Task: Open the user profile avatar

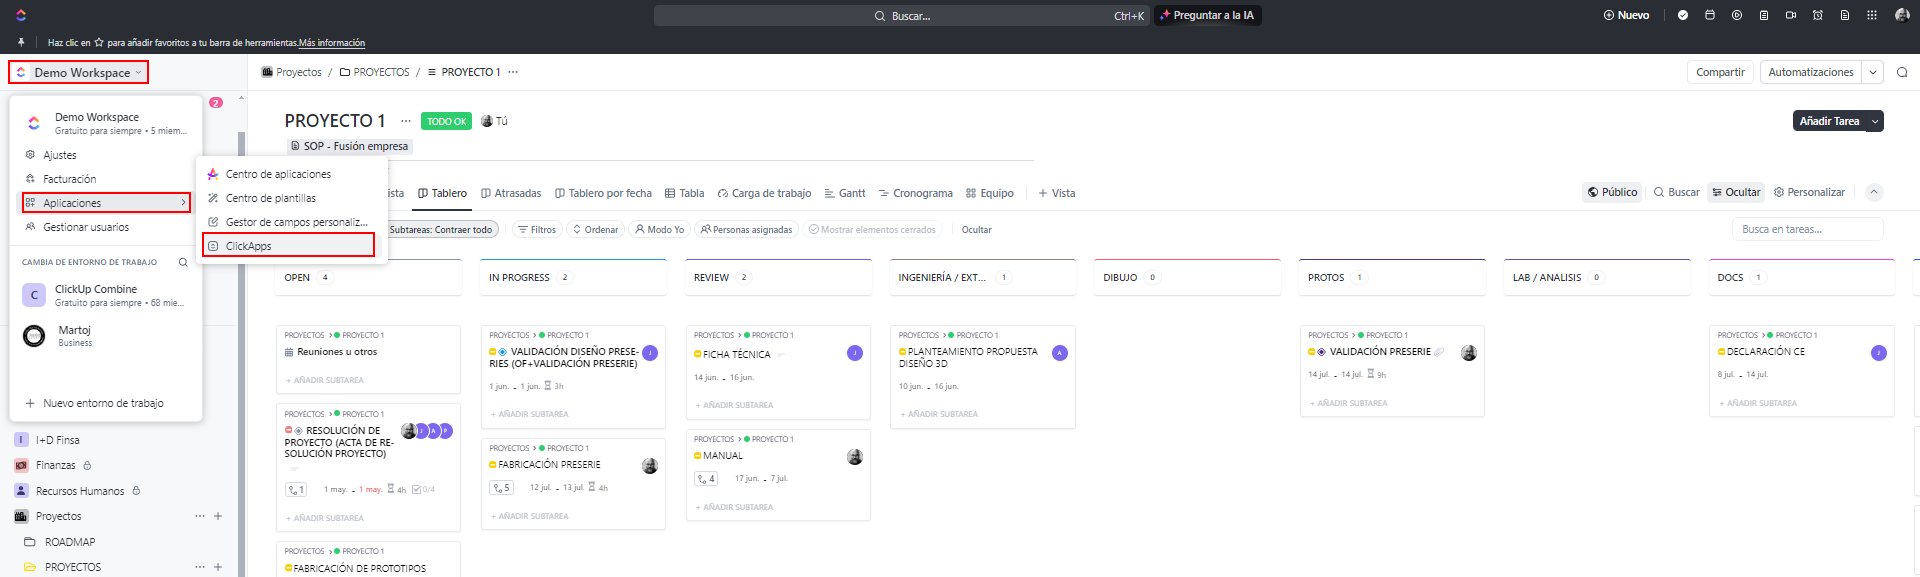Action: pyautogui.click(x=1902, y=15)
